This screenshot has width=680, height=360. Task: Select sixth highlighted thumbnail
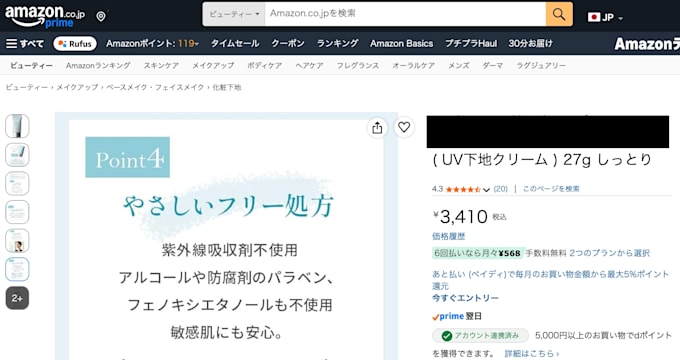tap(17, 269)
